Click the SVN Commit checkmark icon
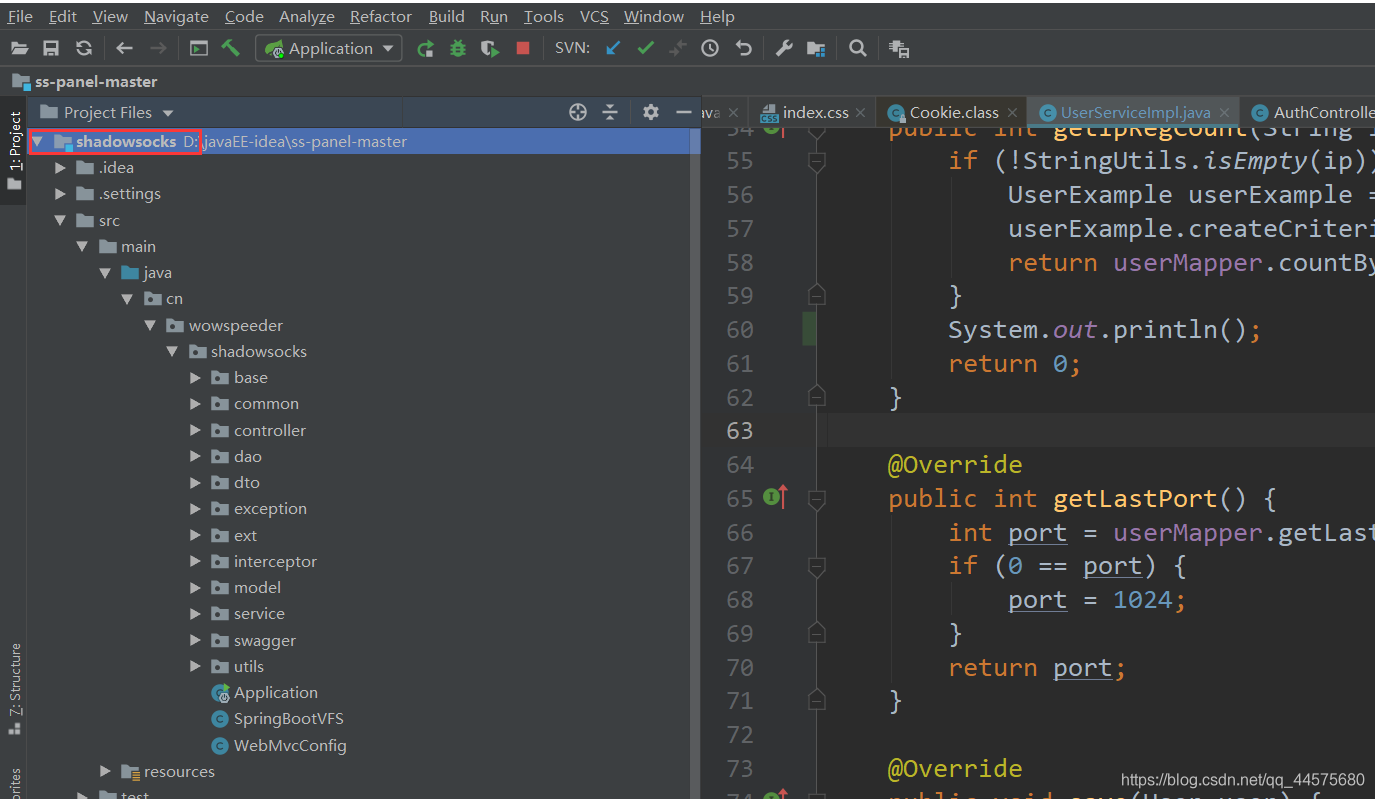This screenshot has height=799, width=1375. click(x=646, y=48)
